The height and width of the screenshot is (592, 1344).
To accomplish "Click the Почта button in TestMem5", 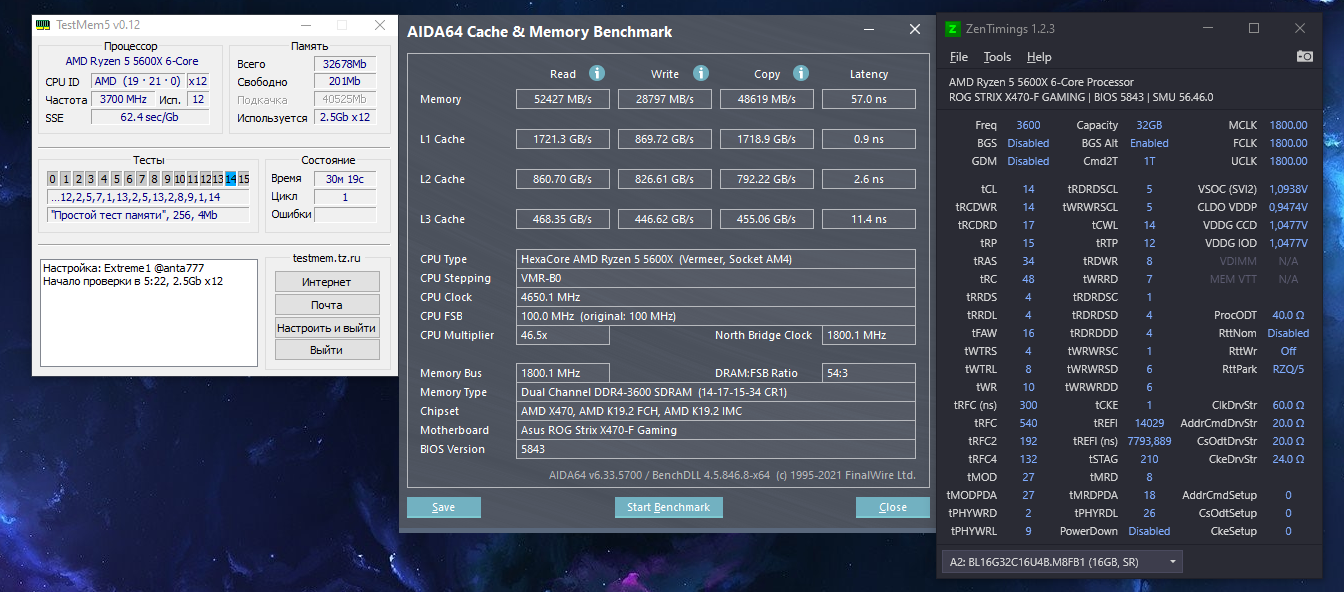I will click(x=327, y=305).
